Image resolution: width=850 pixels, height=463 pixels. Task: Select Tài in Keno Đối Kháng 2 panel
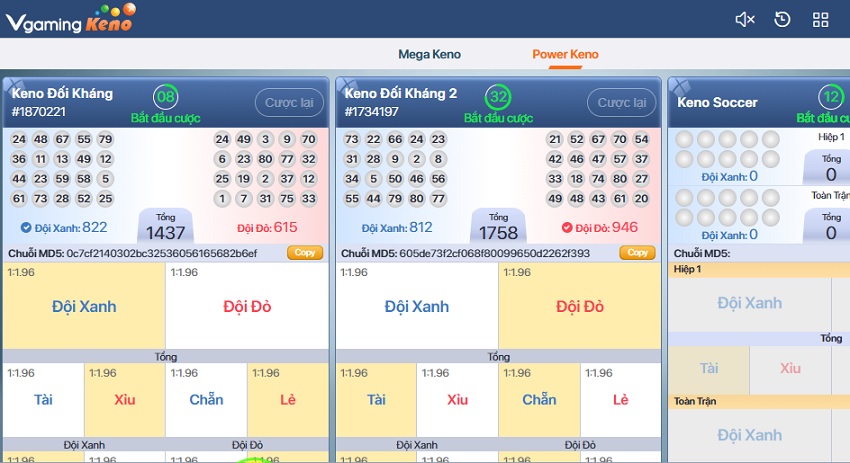[376, 400]
